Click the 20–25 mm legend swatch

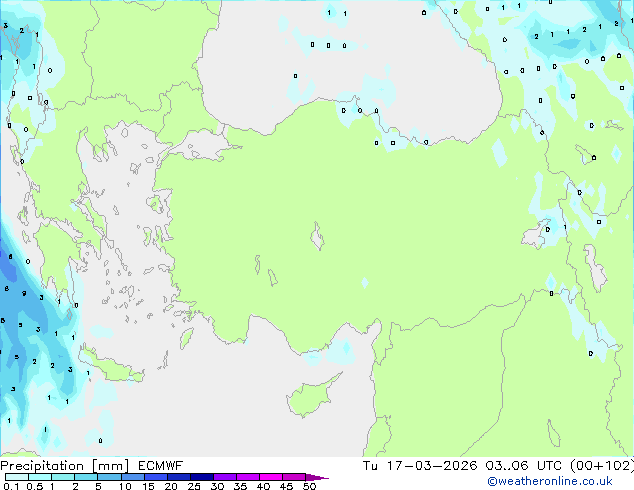coord(178,477)
